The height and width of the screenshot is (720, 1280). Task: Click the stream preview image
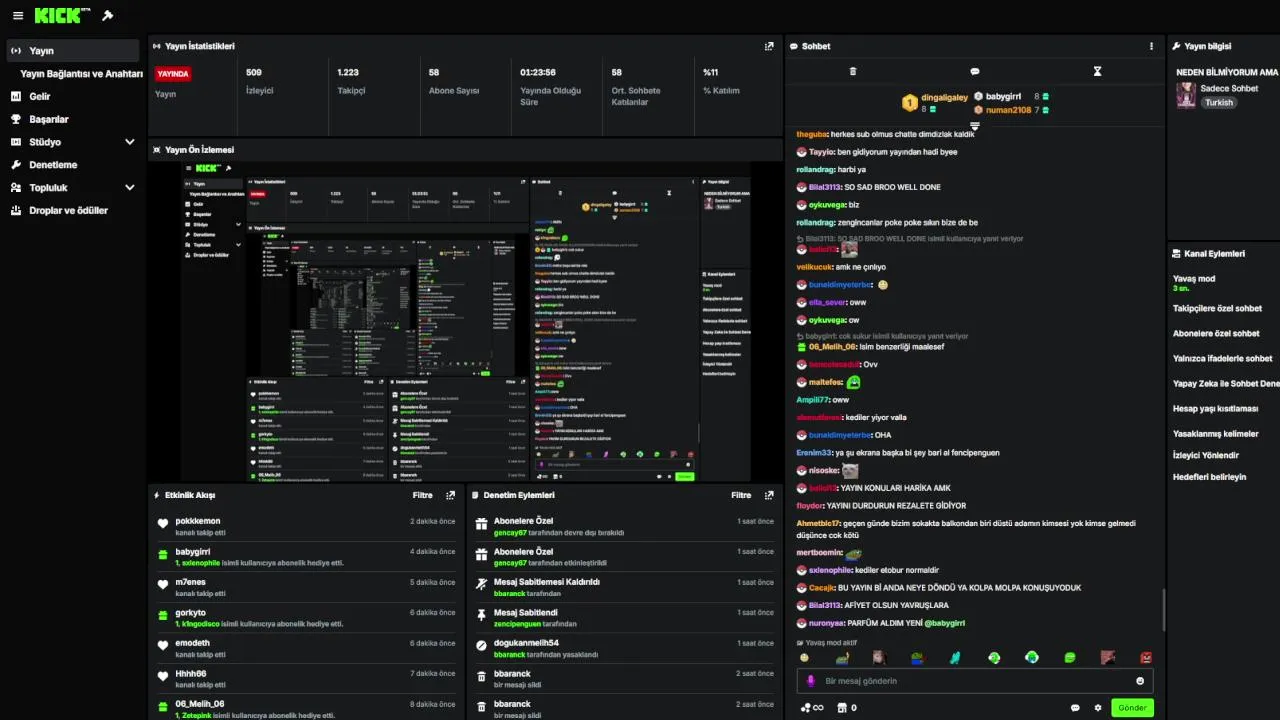(465, 322)
